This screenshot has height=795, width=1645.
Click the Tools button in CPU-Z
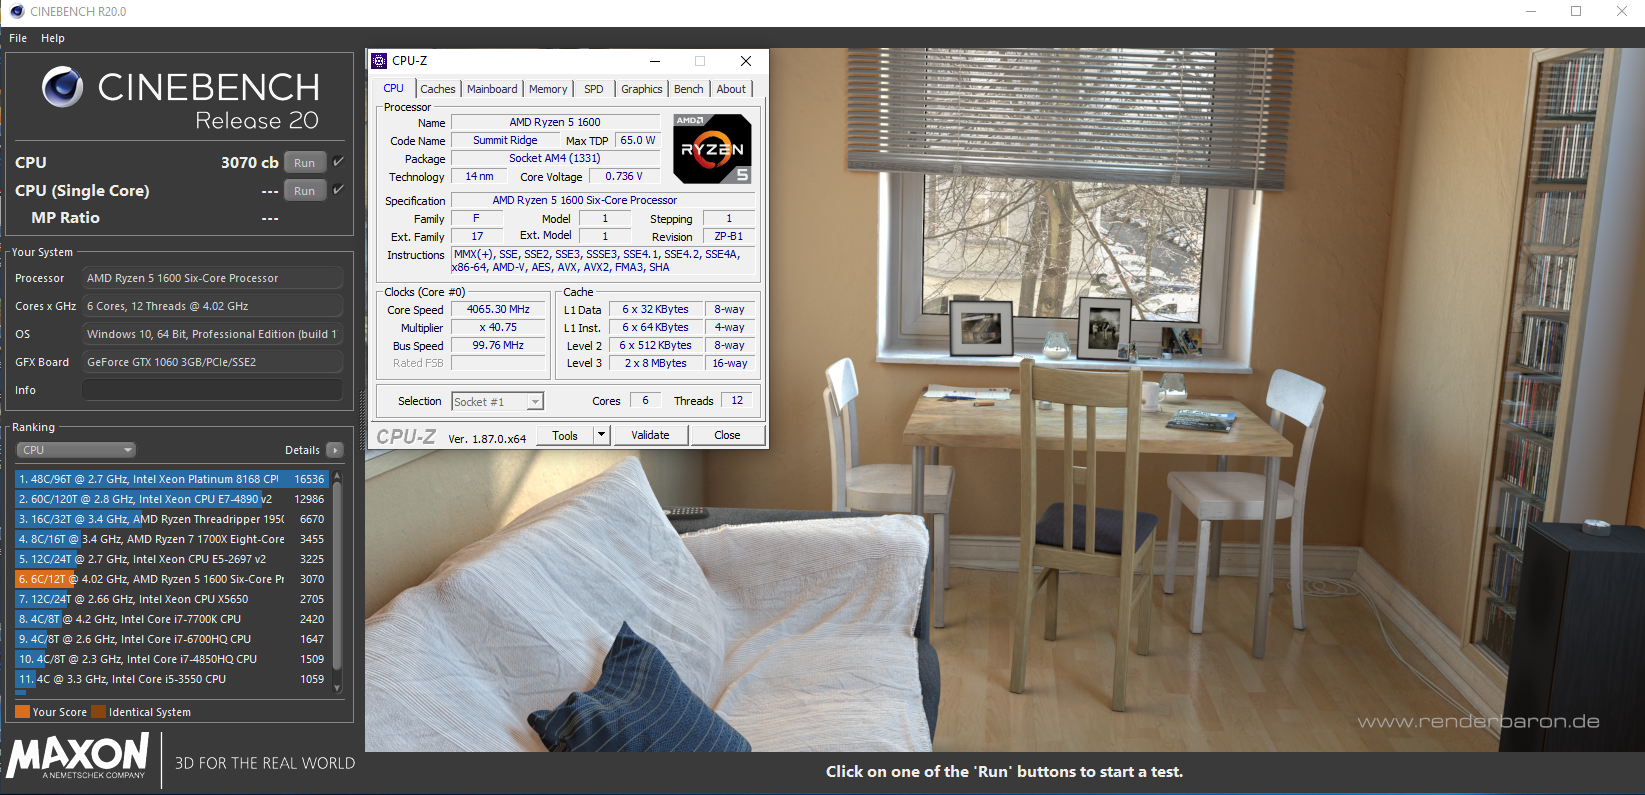565,435
